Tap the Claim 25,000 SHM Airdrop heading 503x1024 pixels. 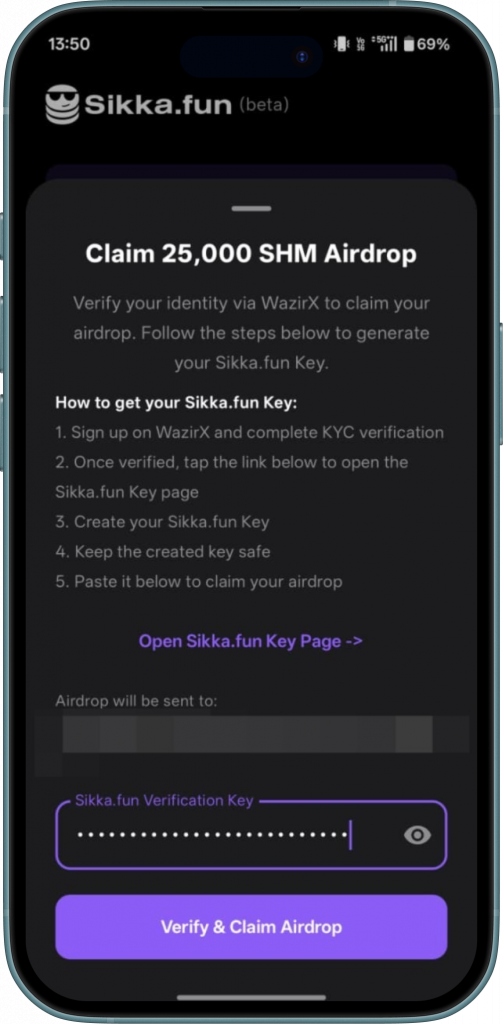(251, 254)
